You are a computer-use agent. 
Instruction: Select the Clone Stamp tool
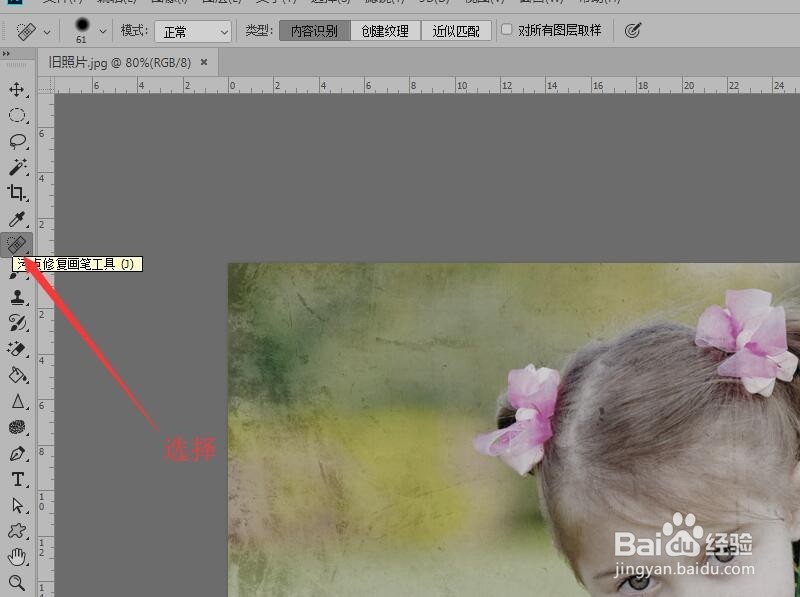pyautogui.click(x=17, y=297)
